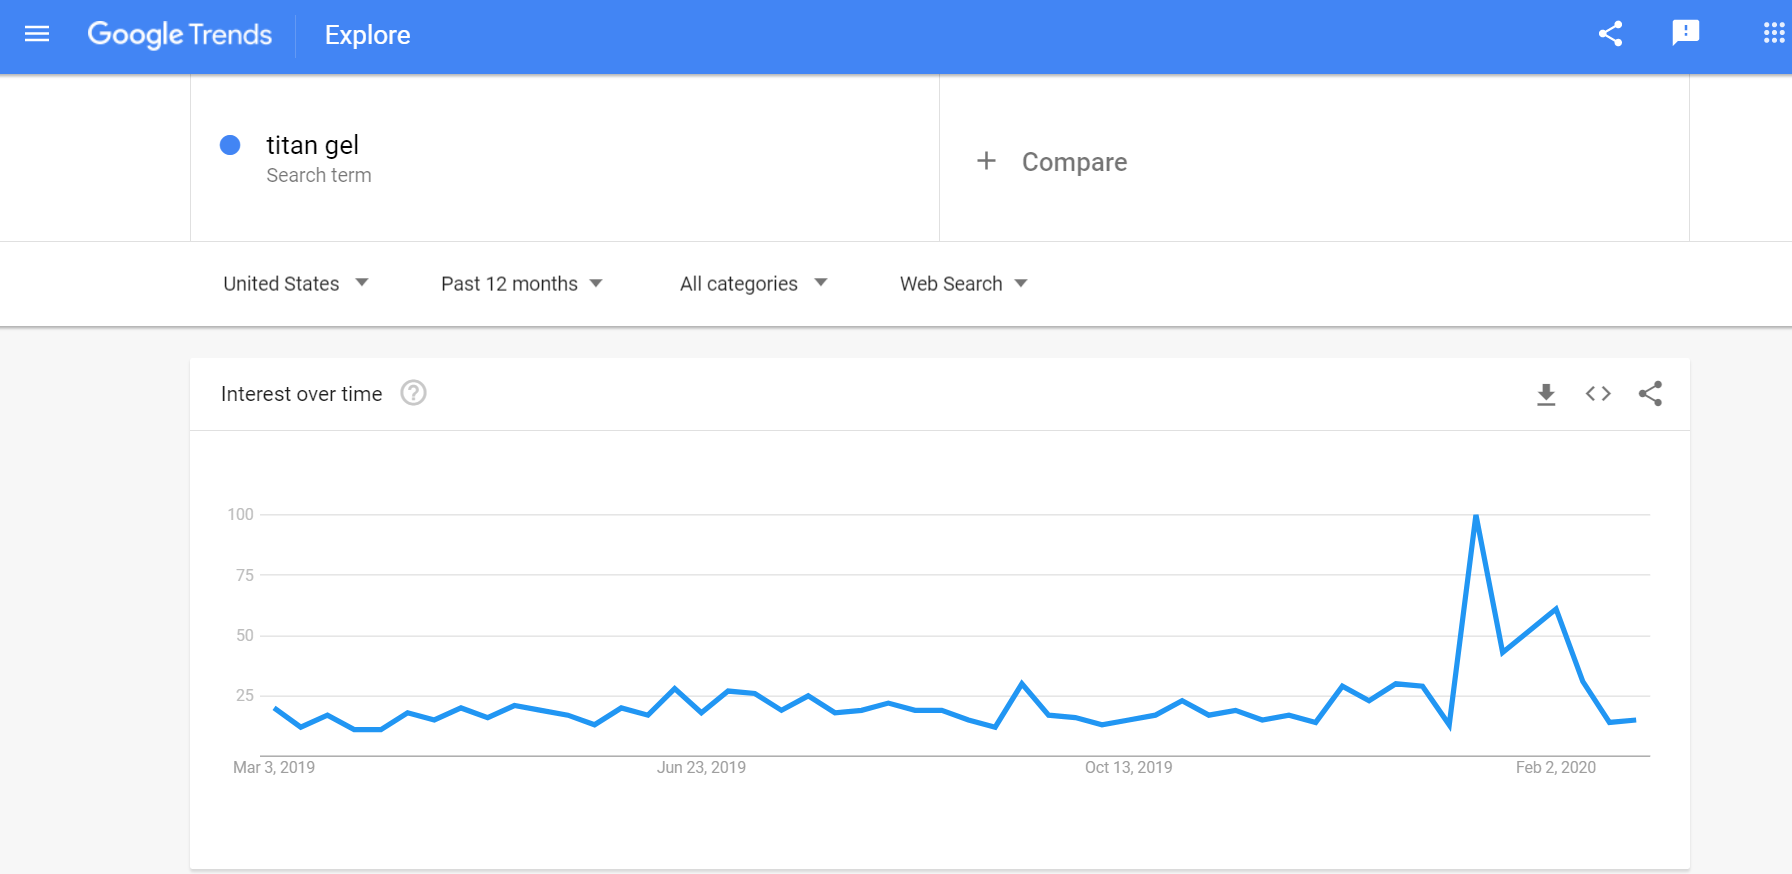This screenshot has height=874, width=1792.
Task: Open the Google apps grid
Action: [x=1773, y=34]
